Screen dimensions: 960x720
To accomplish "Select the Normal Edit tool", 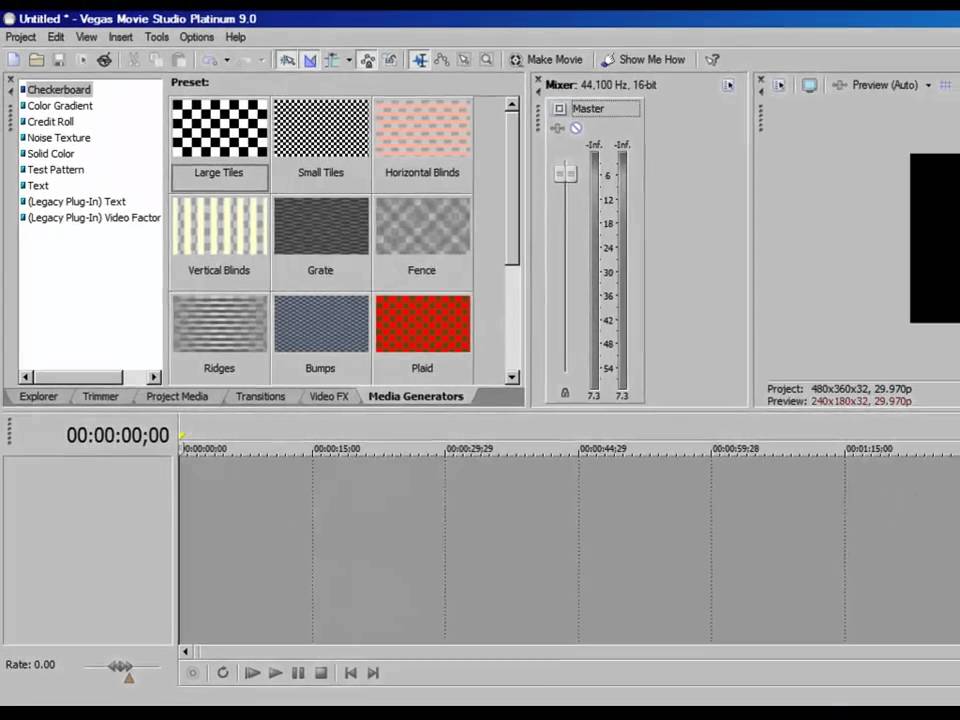I will 420,60.
